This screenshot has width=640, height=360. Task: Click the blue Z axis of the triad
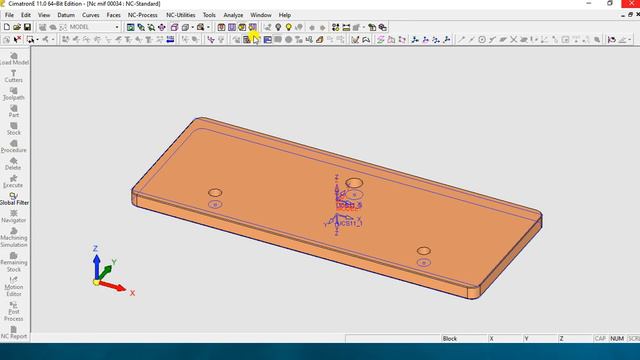pyautogui.click(x=97, y=267)
